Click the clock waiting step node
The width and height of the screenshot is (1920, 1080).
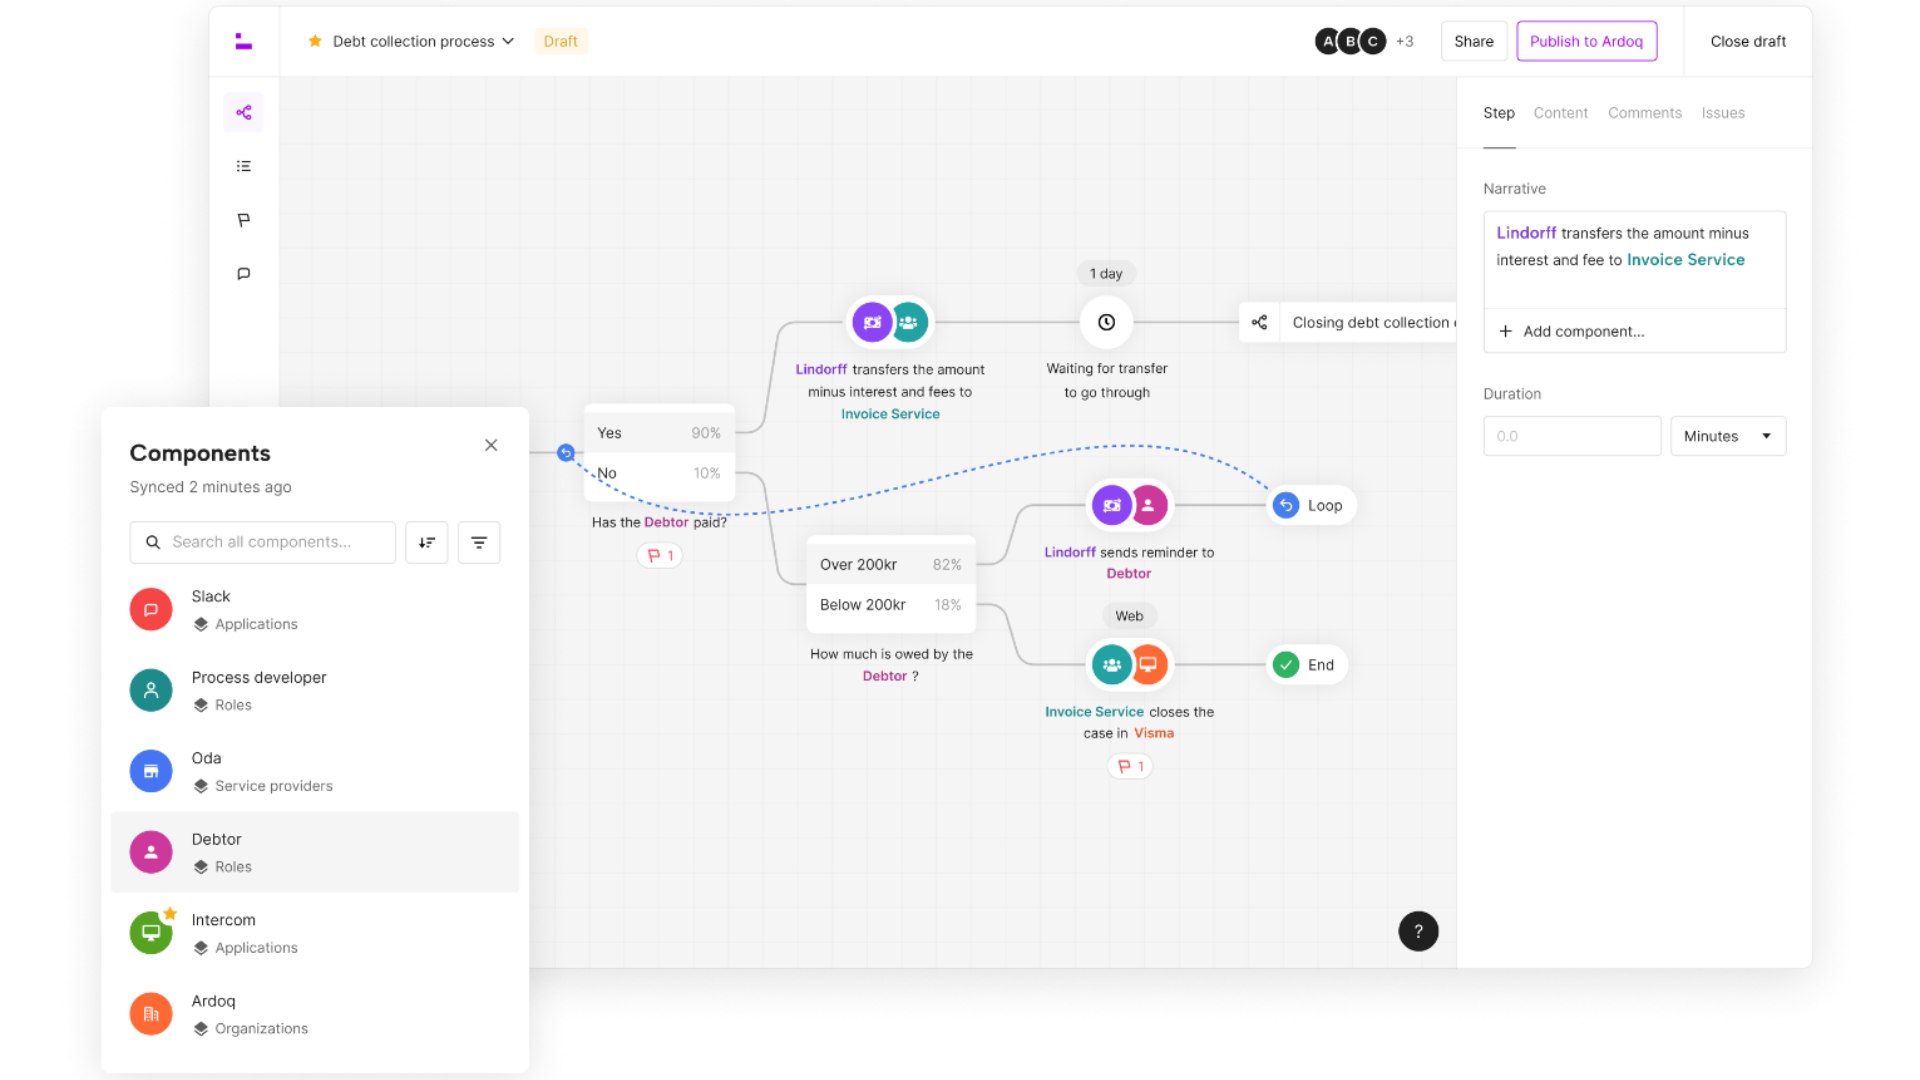click(x=1106, y=322)
